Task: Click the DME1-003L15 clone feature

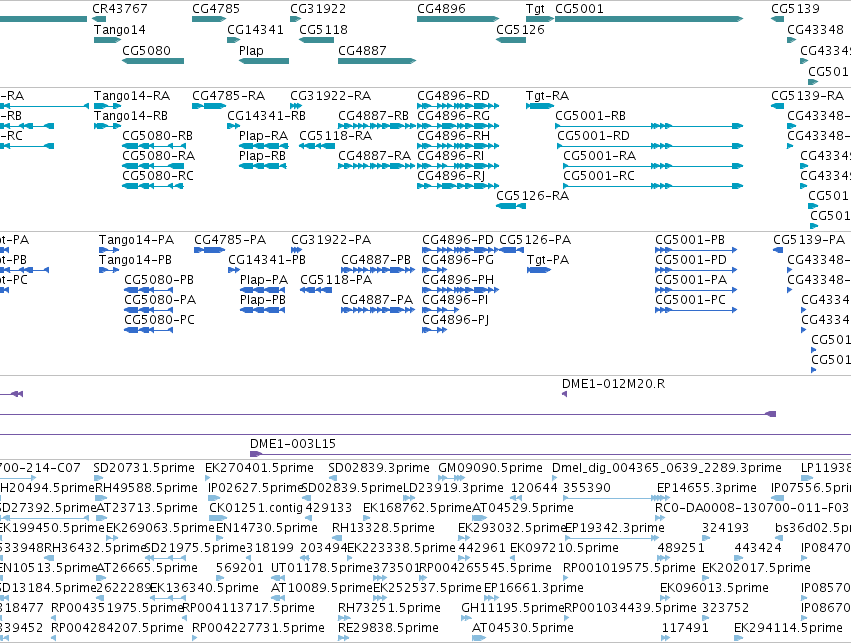Action: (x=550, y=454)
